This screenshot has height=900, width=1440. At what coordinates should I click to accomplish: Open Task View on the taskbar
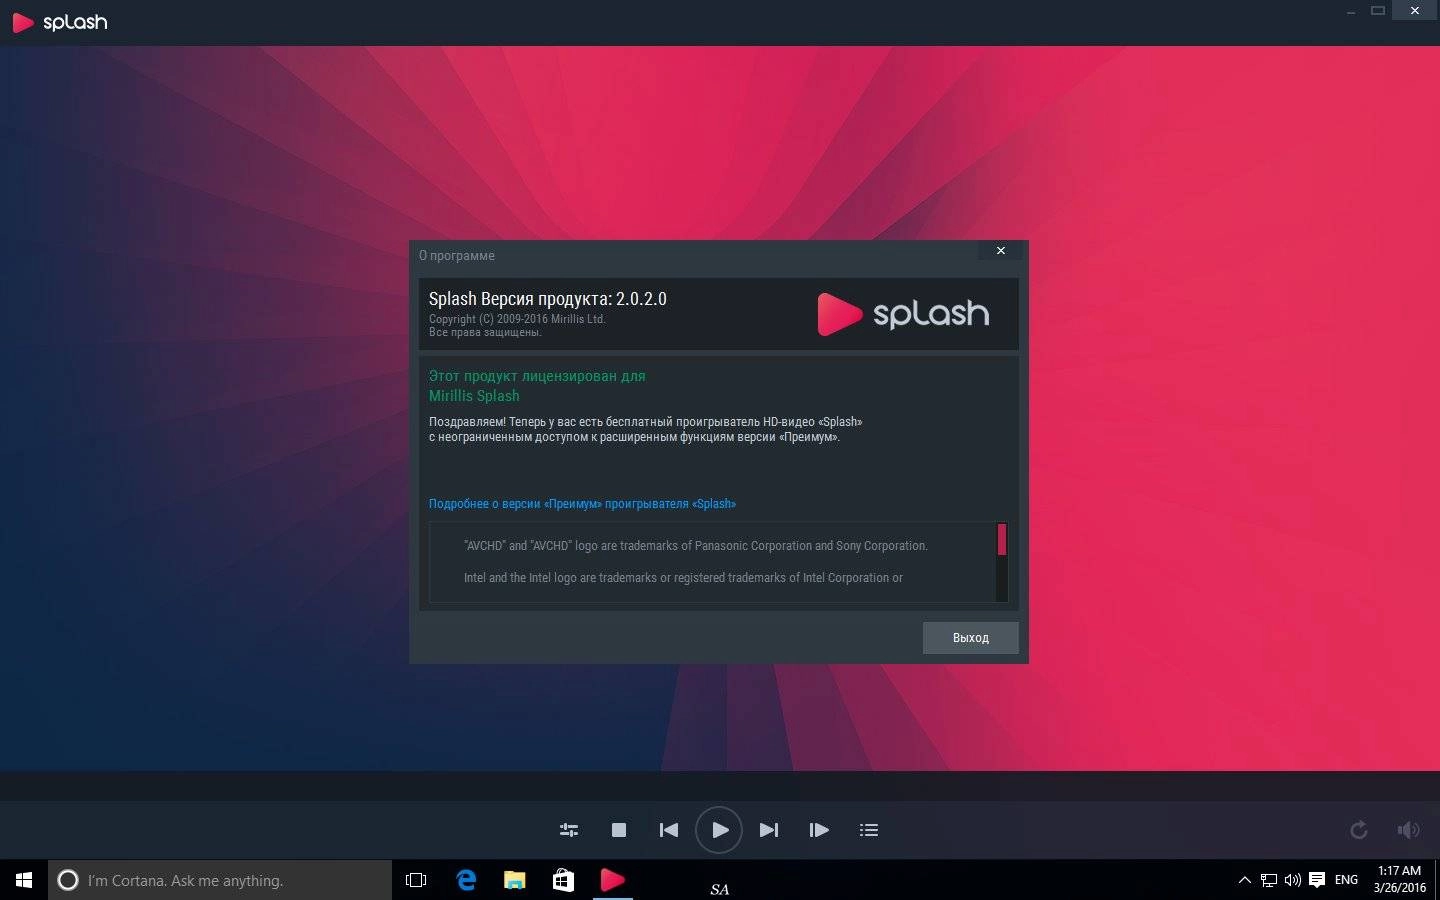pyautogui.click(x=416, y=880)
